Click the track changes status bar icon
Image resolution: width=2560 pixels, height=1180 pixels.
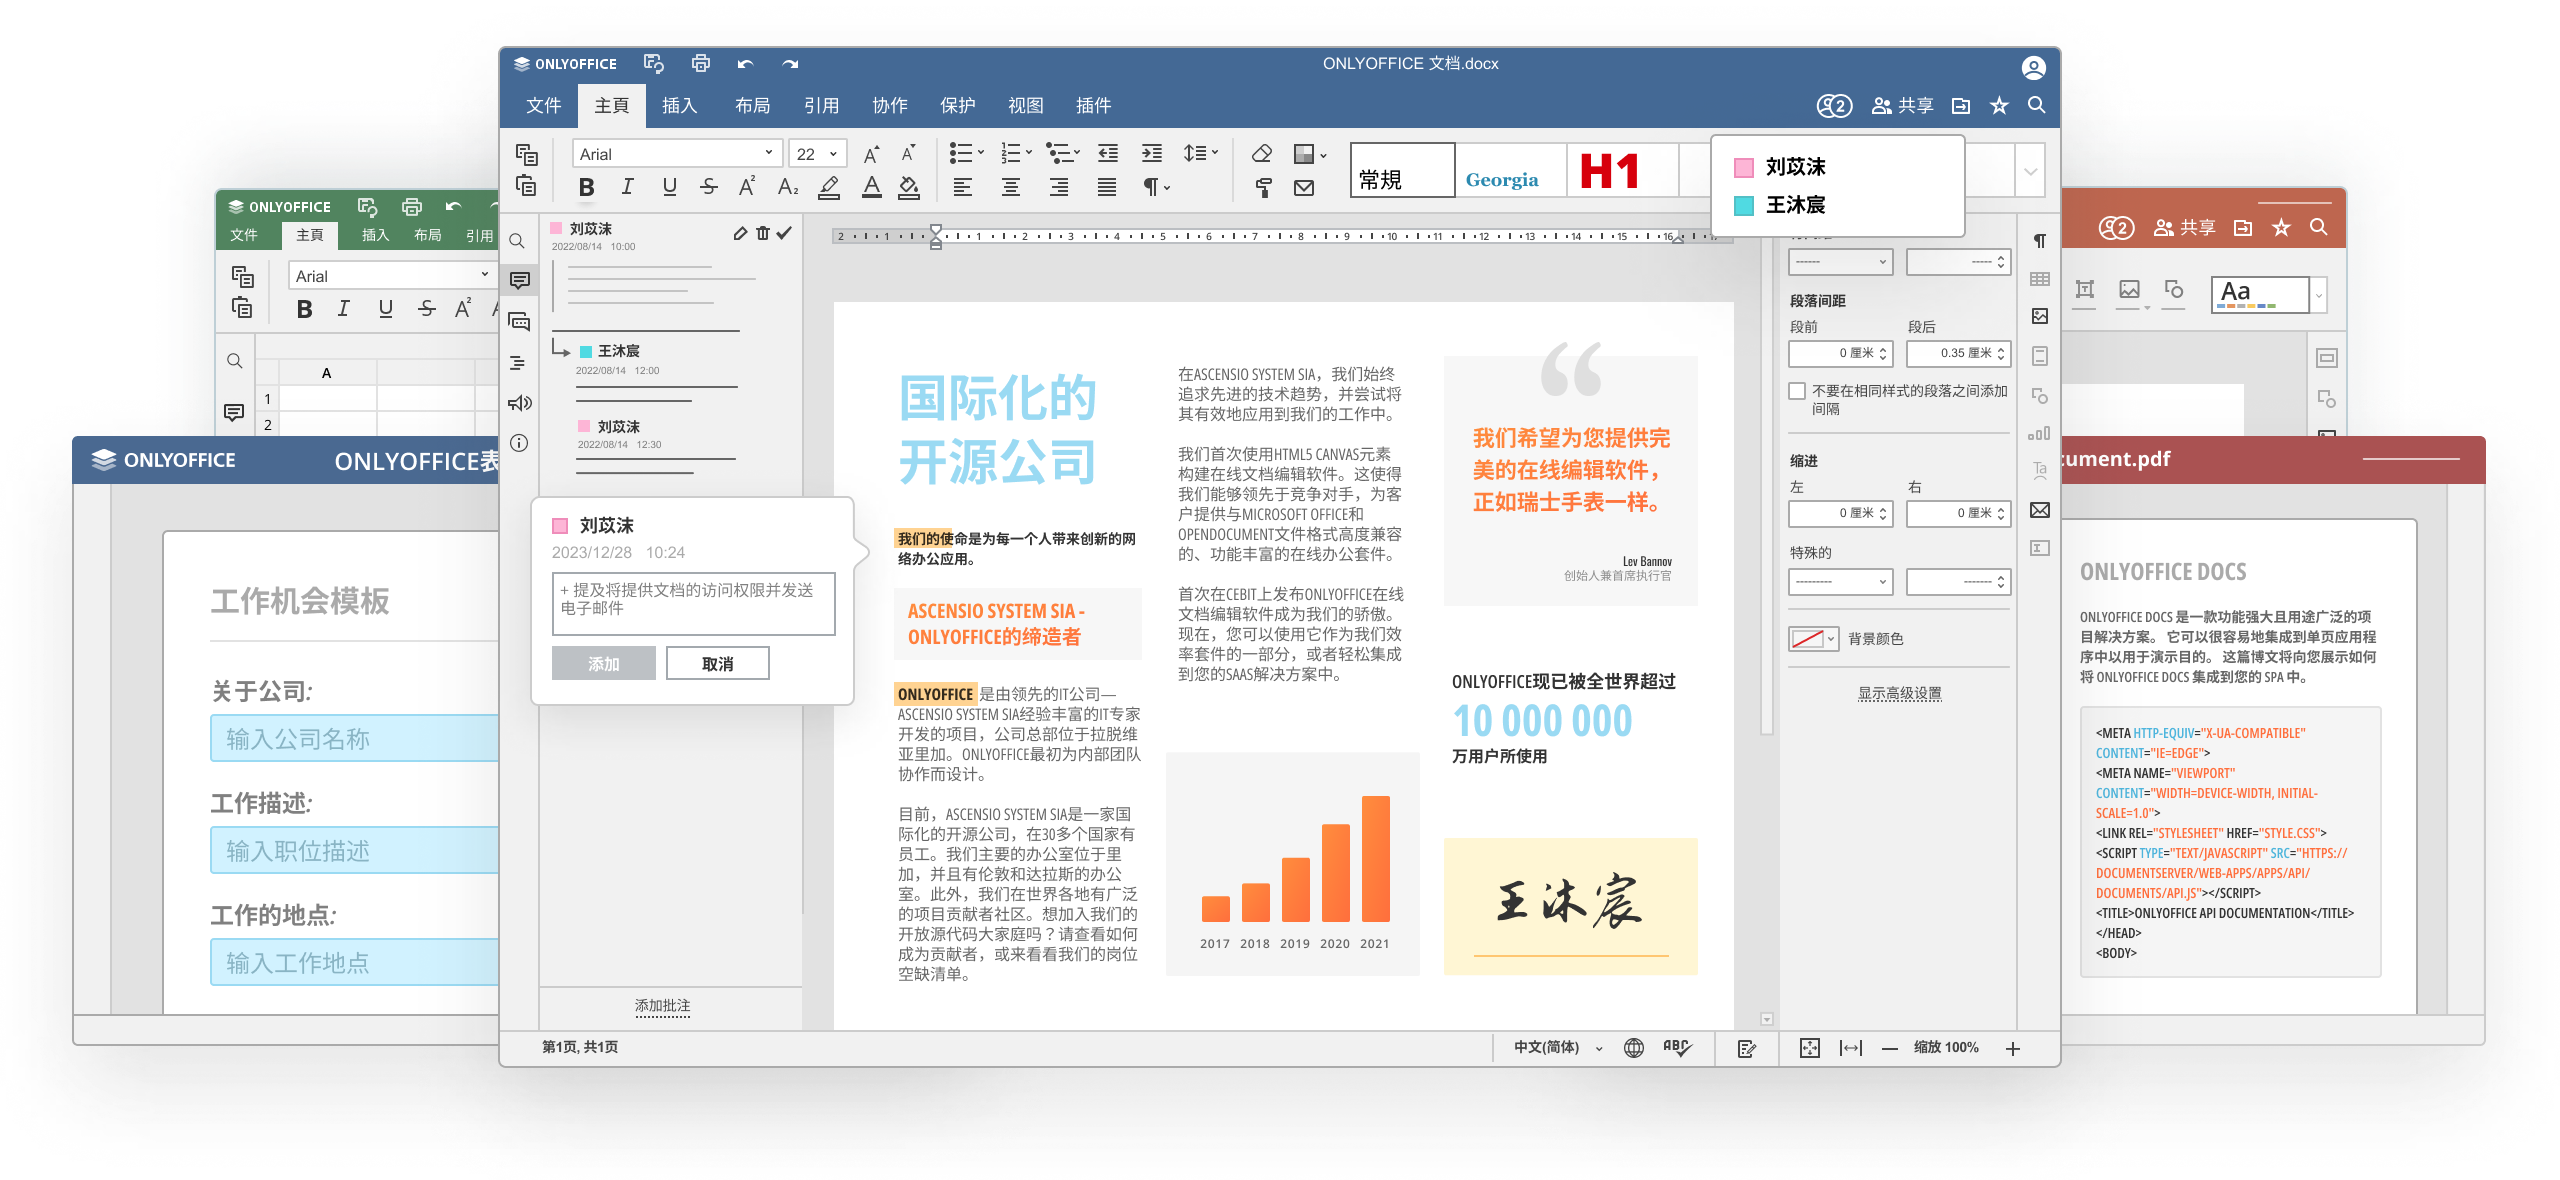pos(1747,1048)
